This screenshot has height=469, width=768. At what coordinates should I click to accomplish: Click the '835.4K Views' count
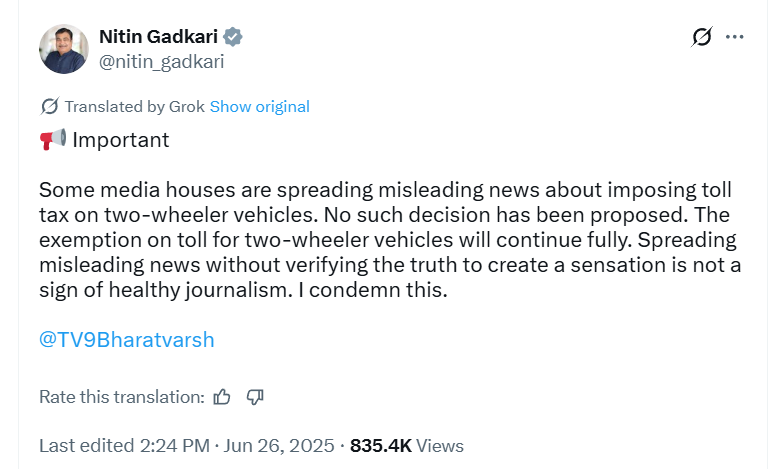407,445
